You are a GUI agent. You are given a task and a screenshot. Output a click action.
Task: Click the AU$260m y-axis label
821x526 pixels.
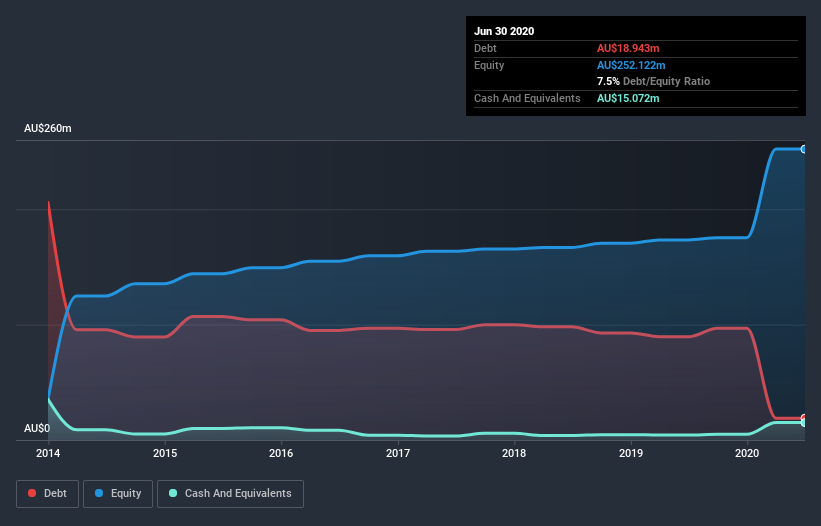48,128
